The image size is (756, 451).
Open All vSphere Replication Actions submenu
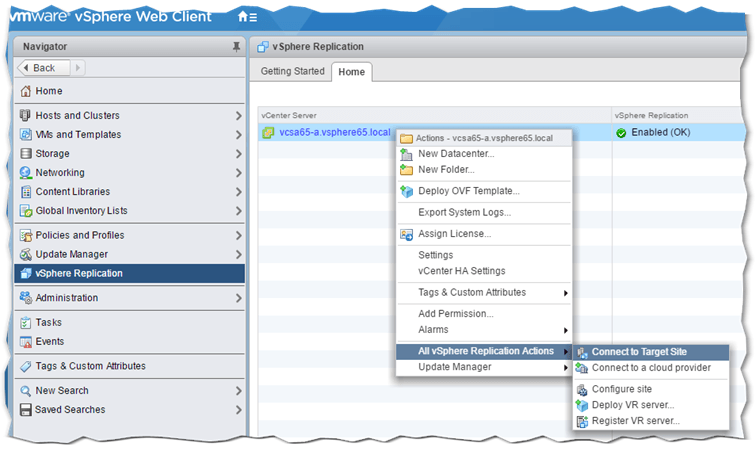pyautogui.click(x=484, y=351)
